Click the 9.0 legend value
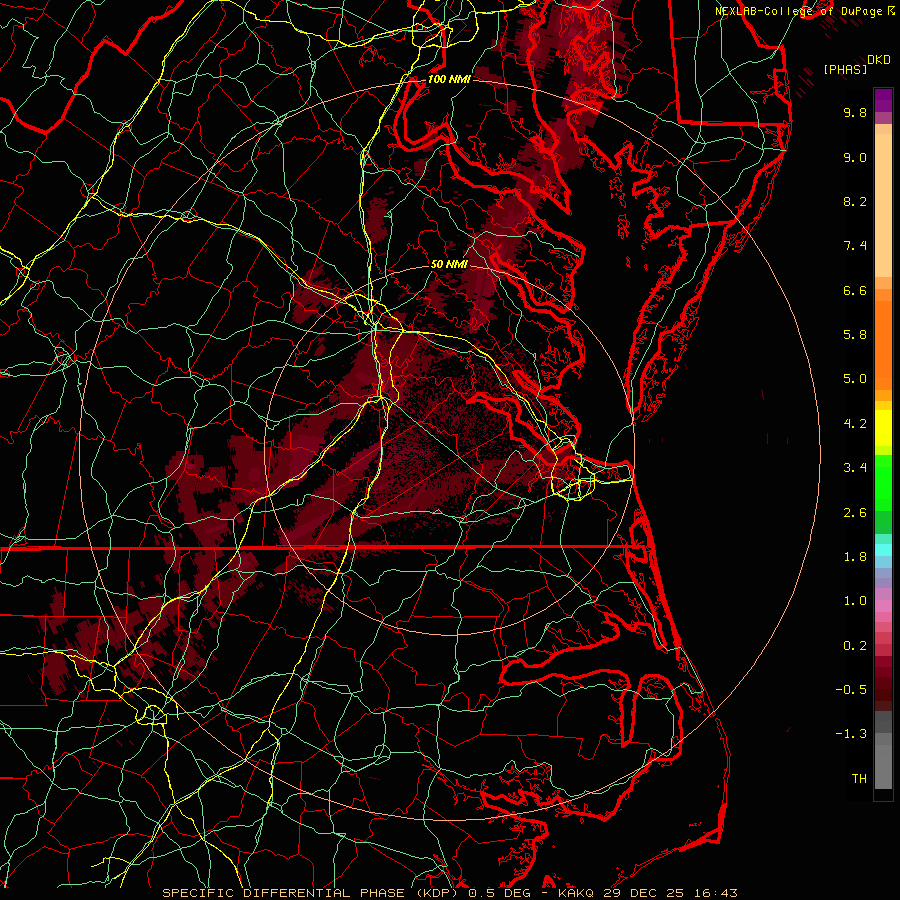This screenshot has height=900, width=900. tap(855, 157)
